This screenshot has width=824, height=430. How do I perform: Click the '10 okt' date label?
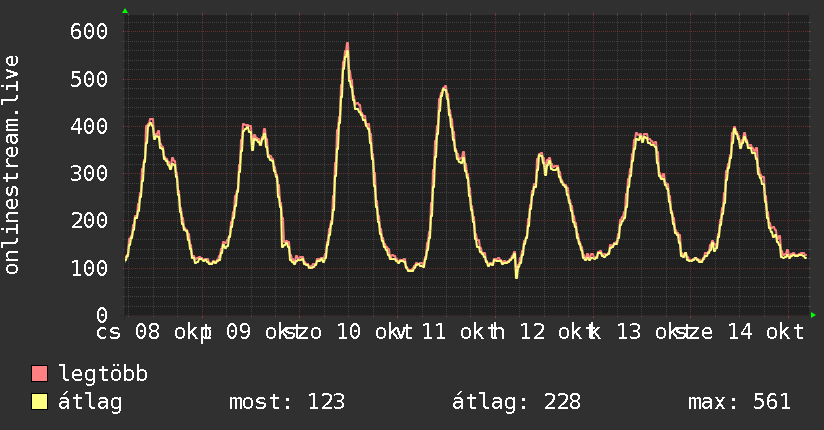tap(374, 332)
